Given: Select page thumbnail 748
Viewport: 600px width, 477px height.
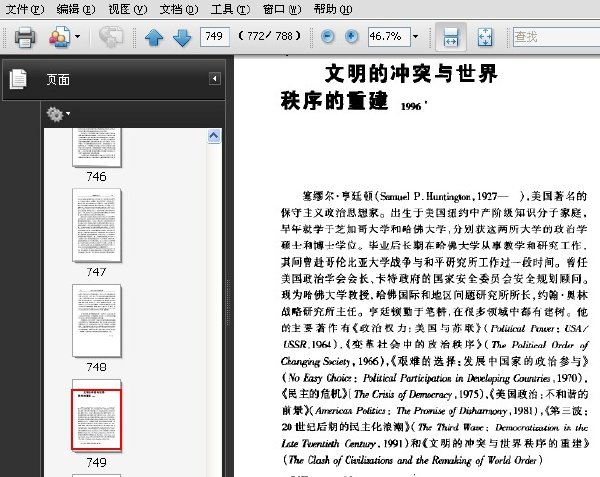Looking at the screenshot, I should click(96, 321).
